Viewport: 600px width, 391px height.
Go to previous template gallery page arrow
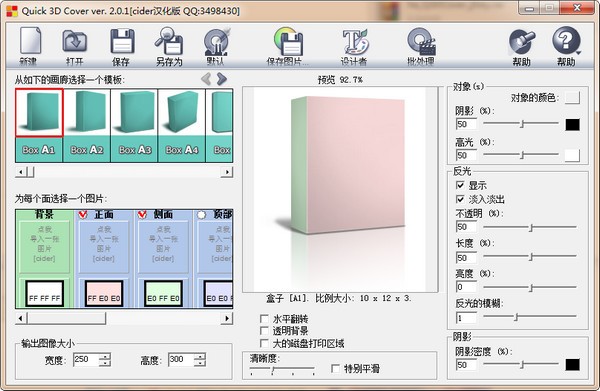[x=206, y=79]
